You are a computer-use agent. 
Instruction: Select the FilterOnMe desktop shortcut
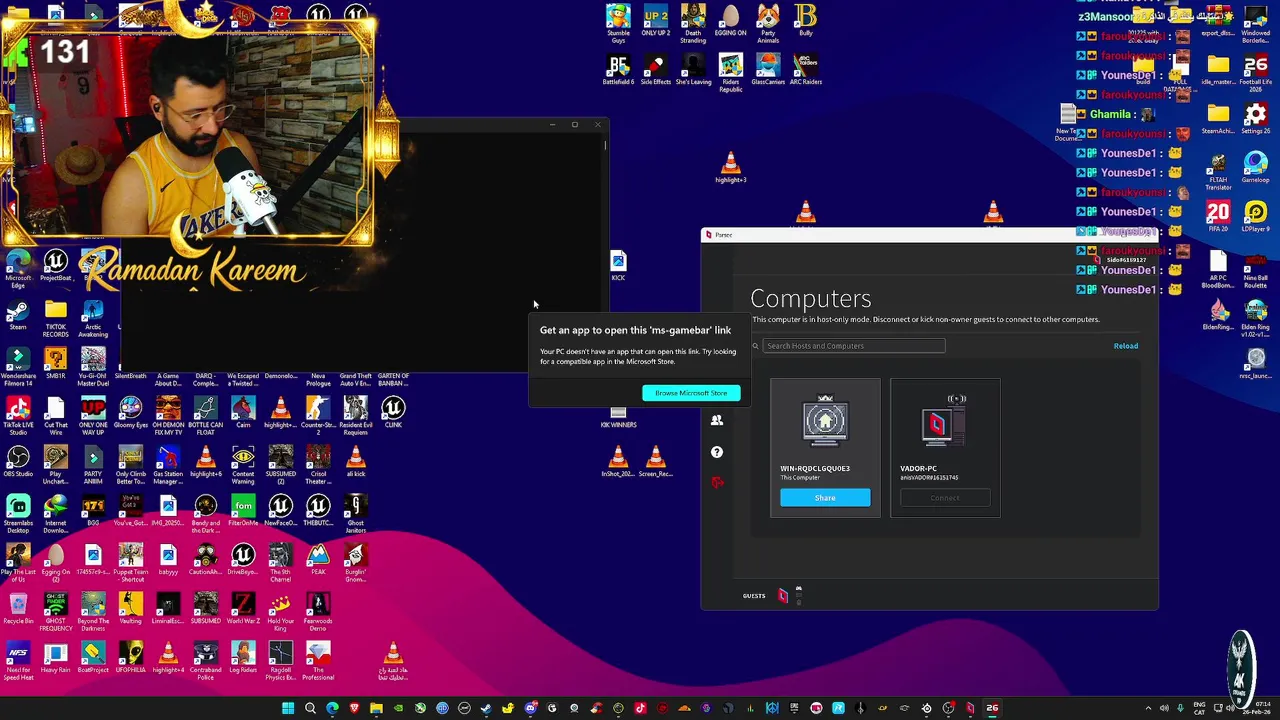(243, 511)
